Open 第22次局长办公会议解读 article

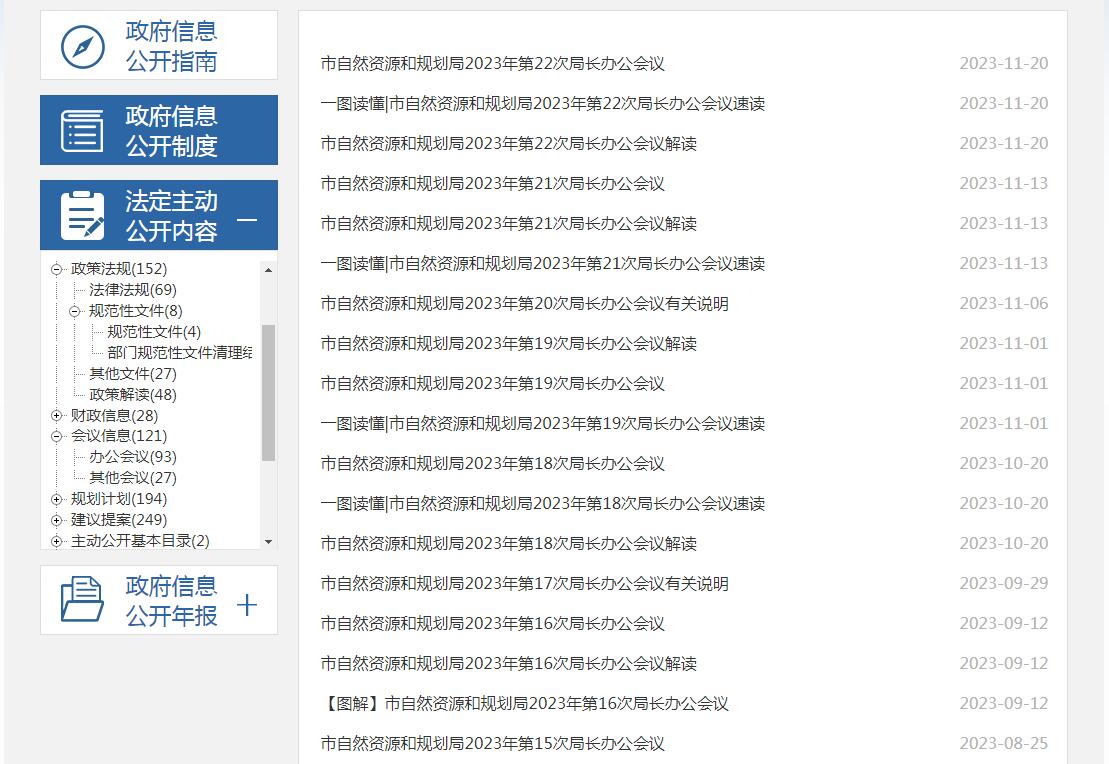click(x=509, y=144)
